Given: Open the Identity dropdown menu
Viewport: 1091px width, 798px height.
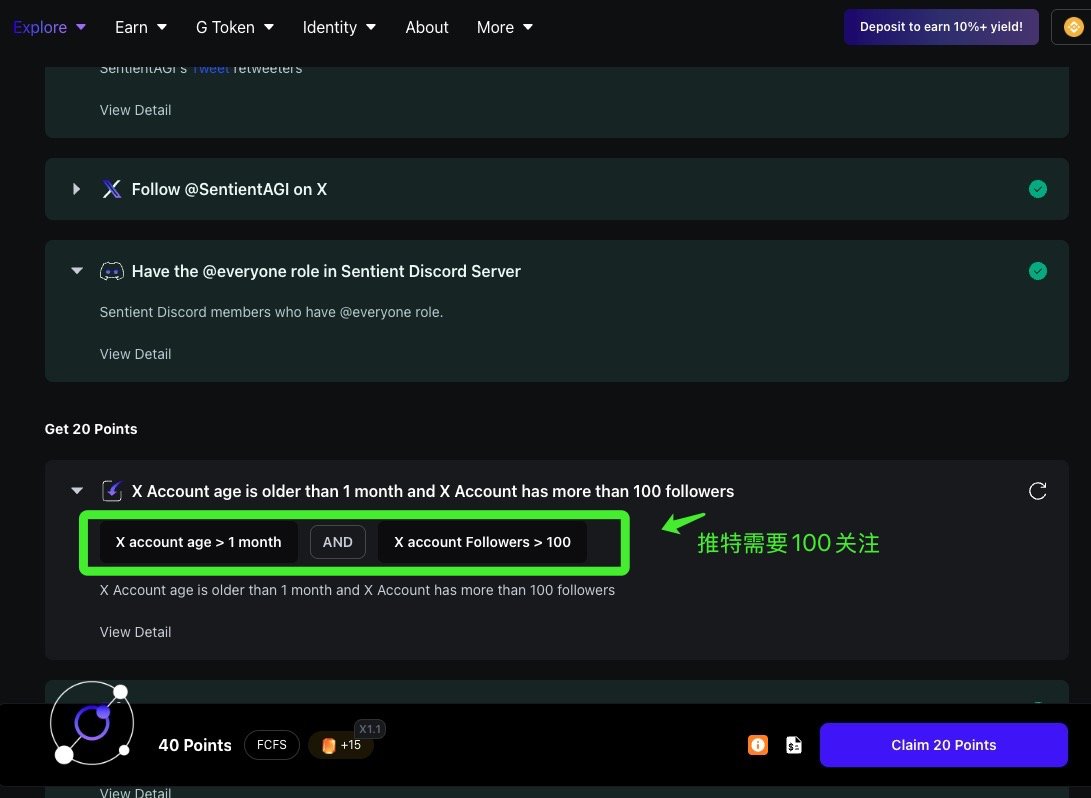Looking at the screenshot, I should (x=339, y=27).
